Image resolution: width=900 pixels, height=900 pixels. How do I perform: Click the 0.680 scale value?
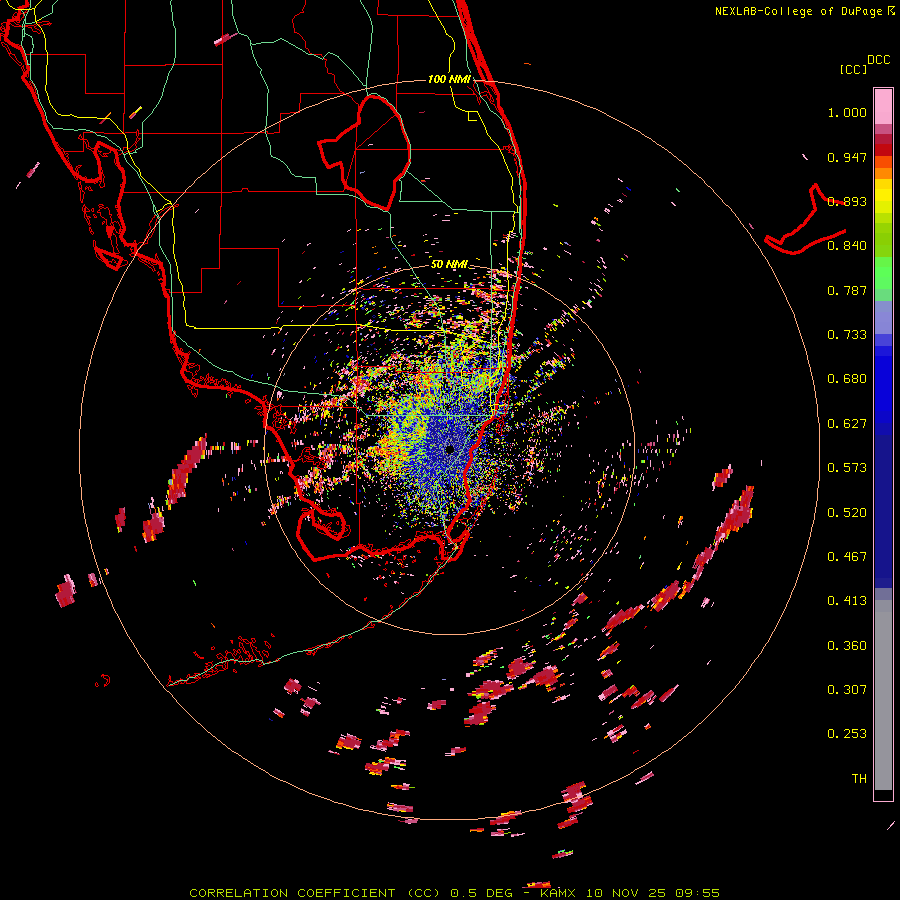[x=847, y=379]
